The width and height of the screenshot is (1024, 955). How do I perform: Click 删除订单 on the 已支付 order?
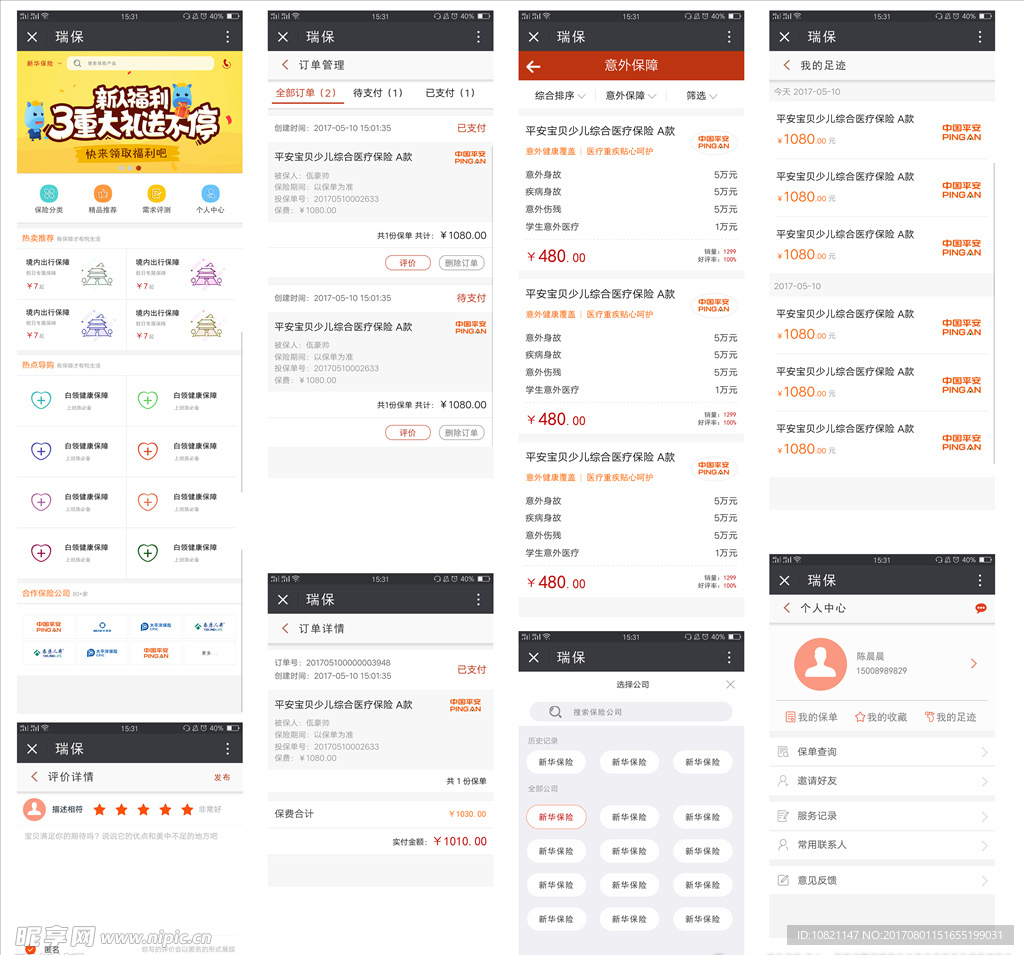pos(461,263)
